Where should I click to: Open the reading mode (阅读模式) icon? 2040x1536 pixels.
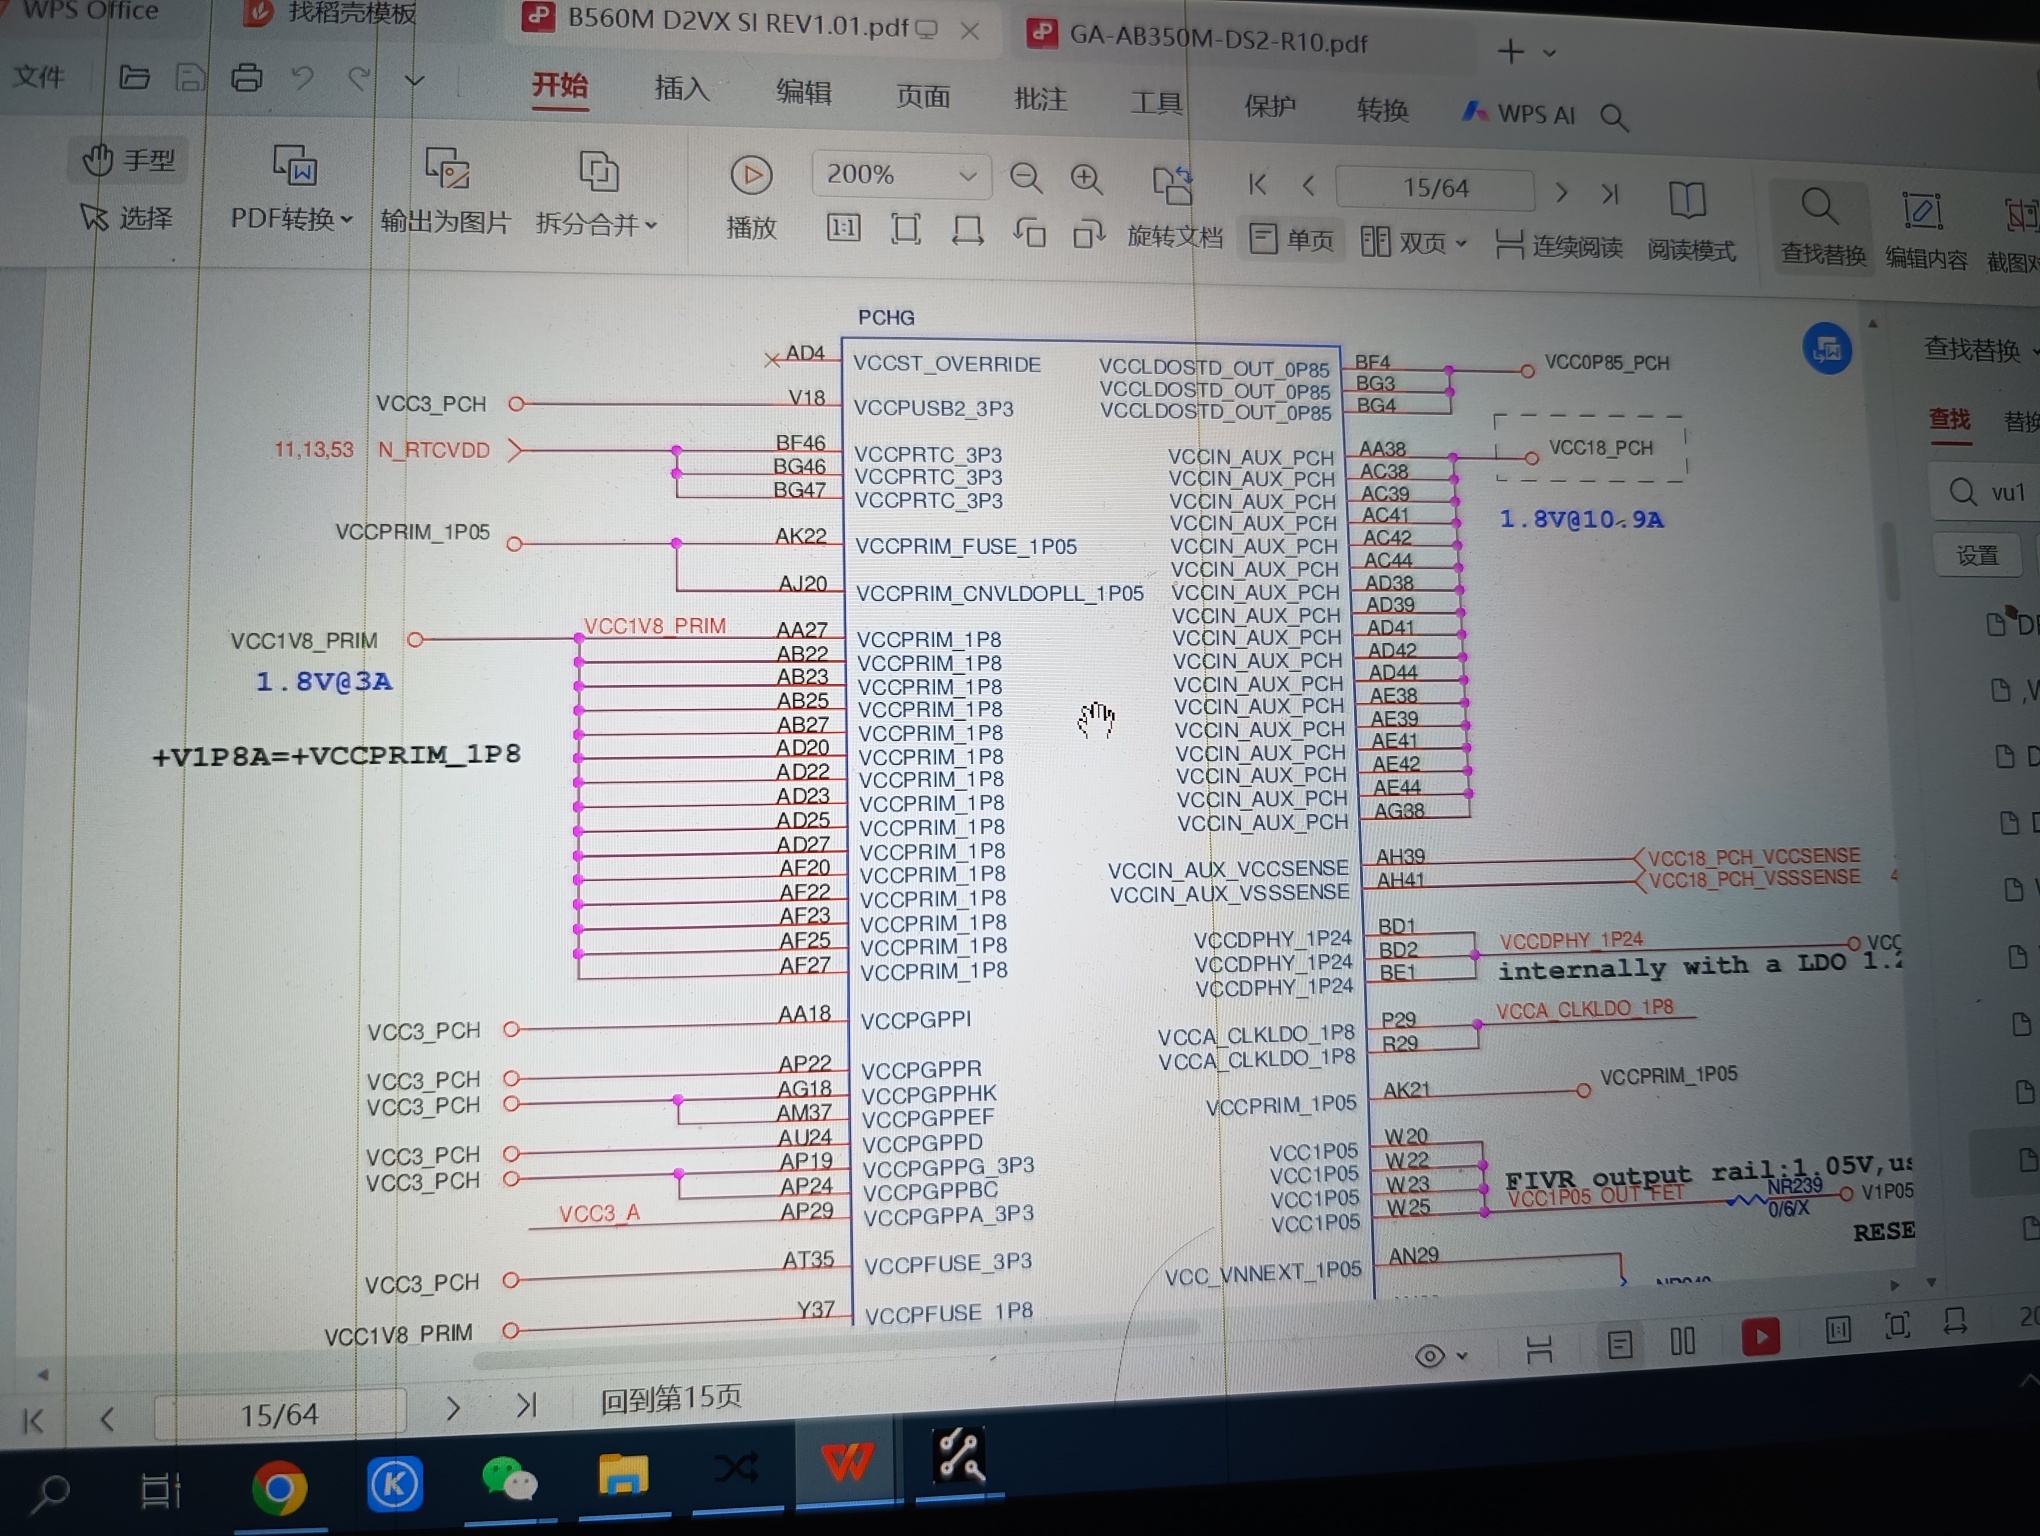(x=1690, y=223)
